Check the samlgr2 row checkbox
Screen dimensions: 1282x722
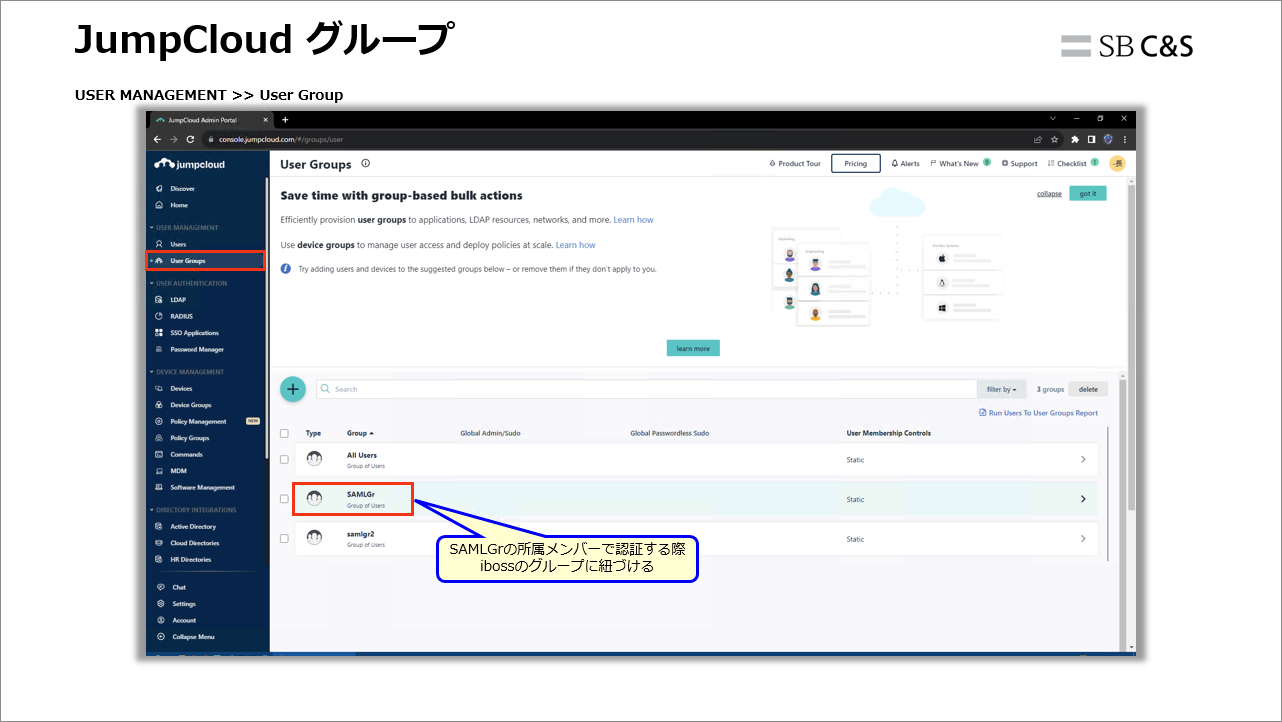click(x=284, y=538)
